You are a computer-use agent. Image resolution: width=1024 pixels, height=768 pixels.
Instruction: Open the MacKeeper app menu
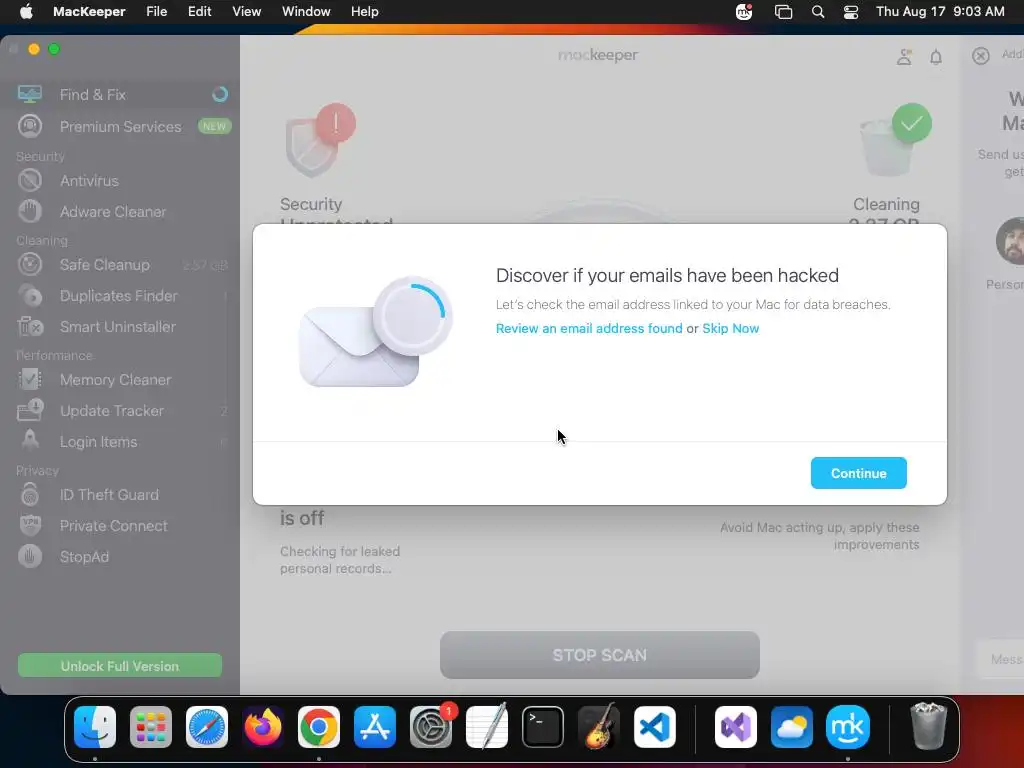point(89,11)
